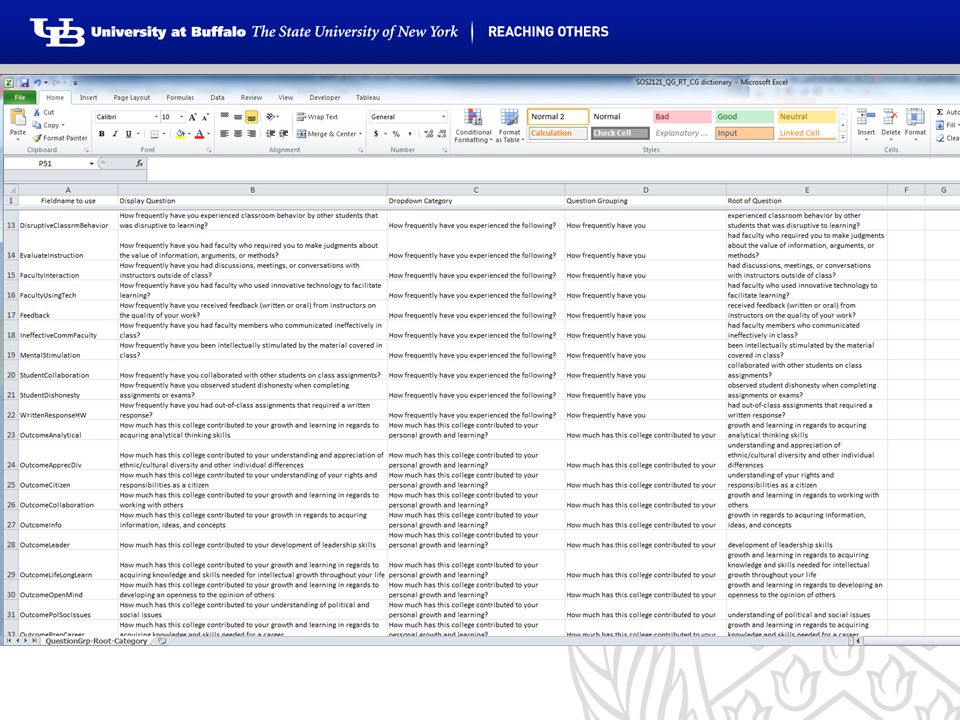Open the Name Box dropdown arrow

pyautogui.click(x=91, y=163)
